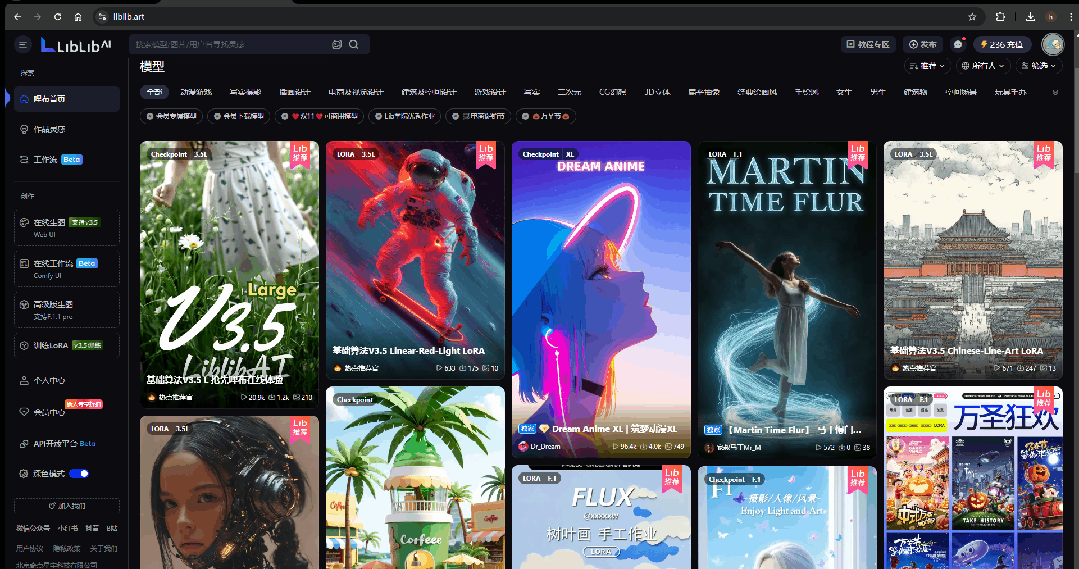
Task: Open the works inspiration sidebar item
Action: (x=67, y=129)
